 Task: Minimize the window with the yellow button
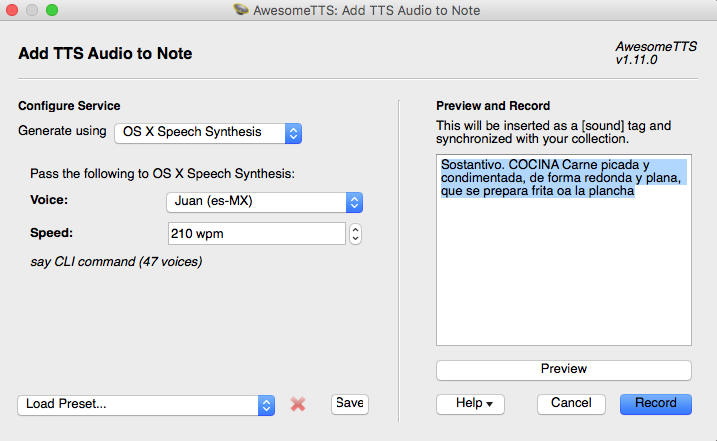click(32, 10)
